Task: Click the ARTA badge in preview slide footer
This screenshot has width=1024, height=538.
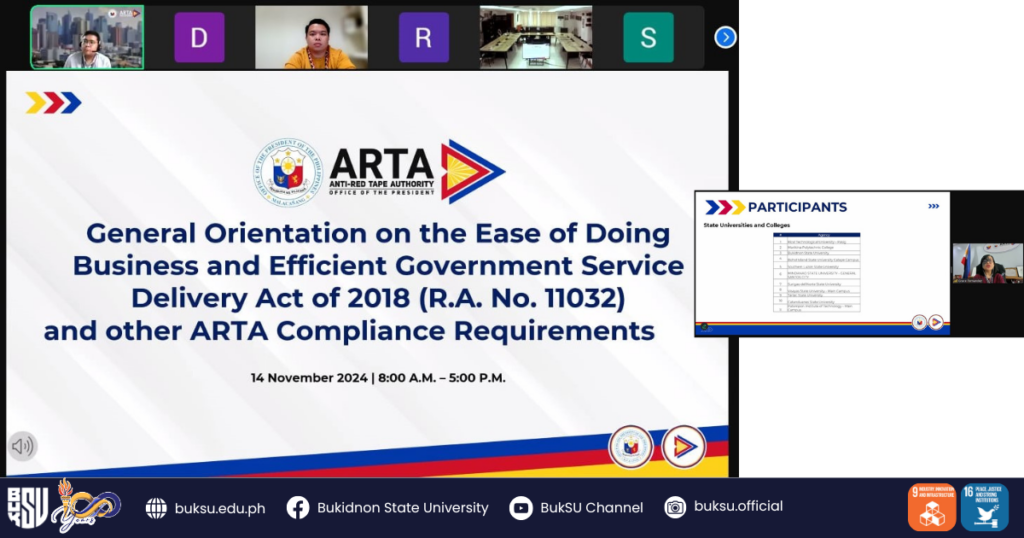Action: coord(936,322)
